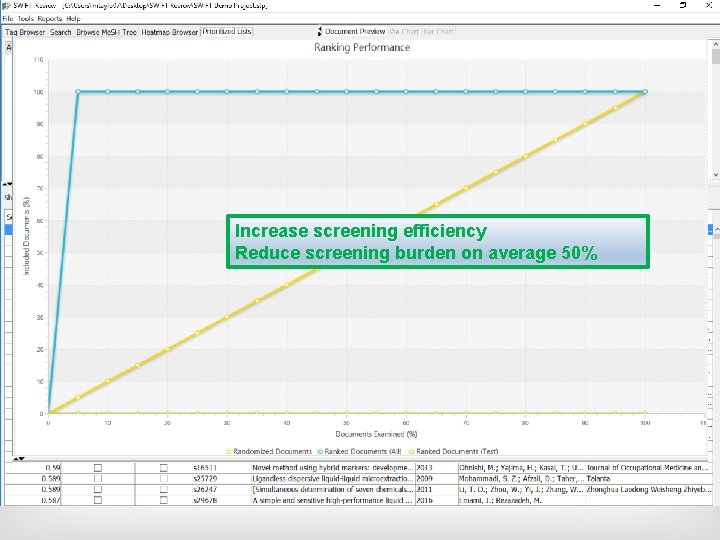Click the SWIFT Review app icon in title bar
The height and width of the screenshot is (540, 720).
[6, 6]
